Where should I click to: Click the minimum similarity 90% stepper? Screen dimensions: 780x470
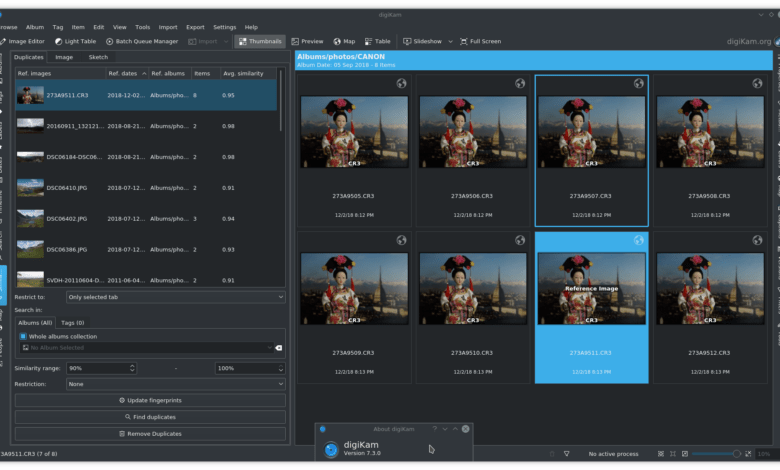pyautogui.click(x=132, y=368)
